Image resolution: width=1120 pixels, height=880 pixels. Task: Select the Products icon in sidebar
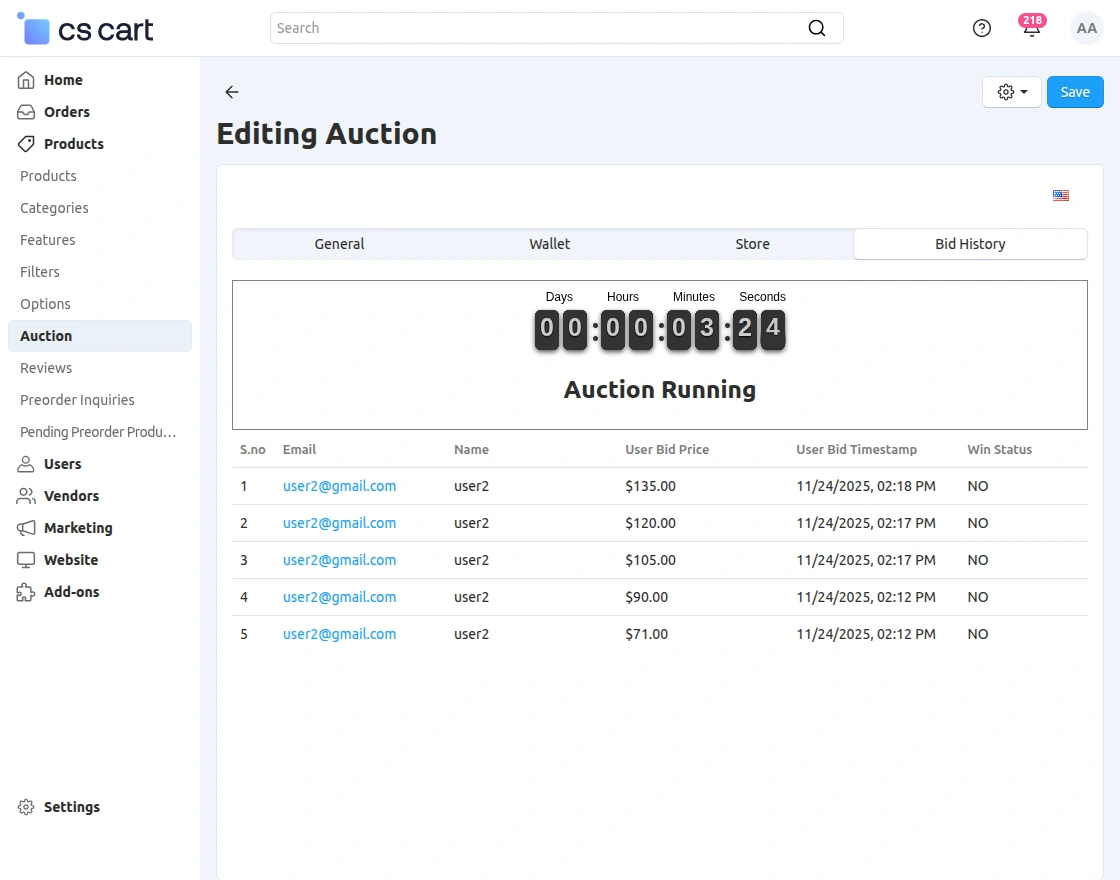point(25,144)
